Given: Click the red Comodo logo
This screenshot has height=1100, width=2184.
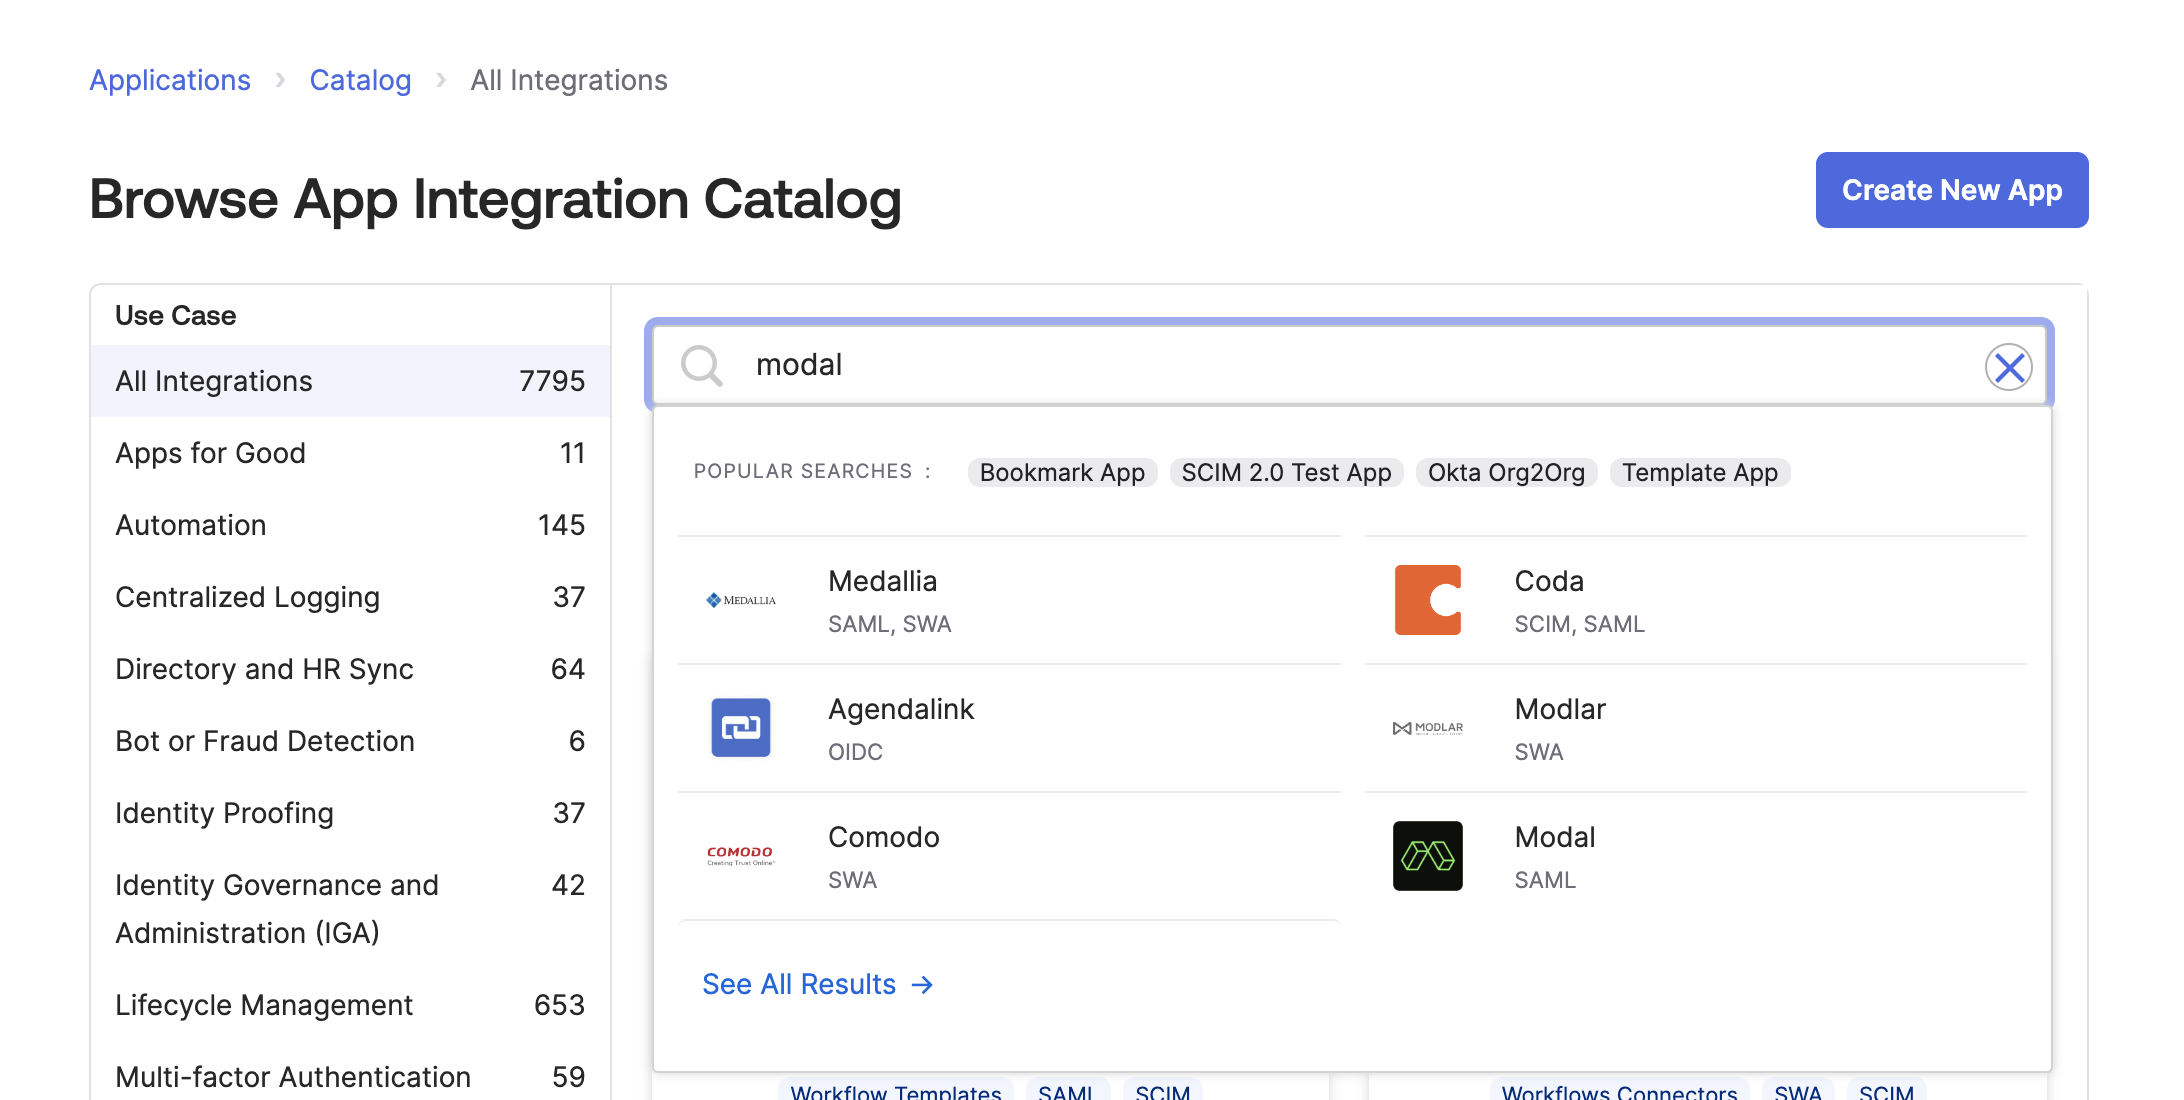Looking at the screenshot, I should (741, 856).
